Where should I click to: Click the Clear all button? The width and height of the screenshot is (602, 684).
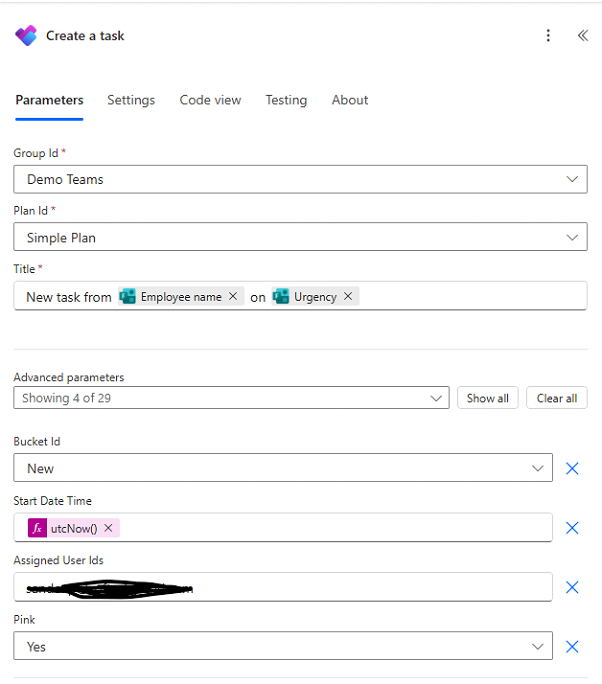click(x=557, y=398)
